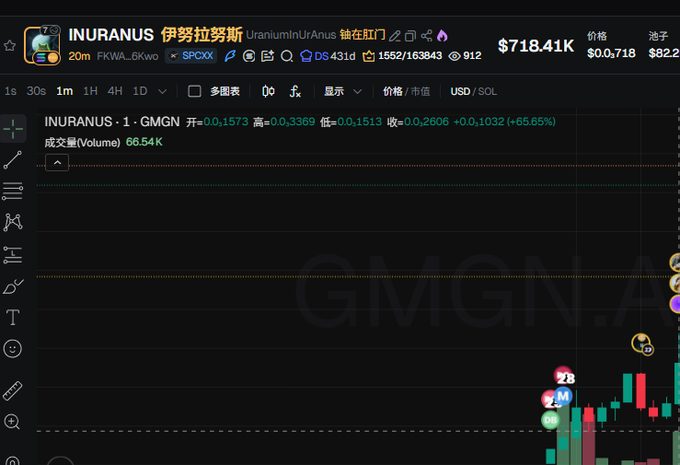Click the UraniumInUrAnus description text

pos(291,35)
